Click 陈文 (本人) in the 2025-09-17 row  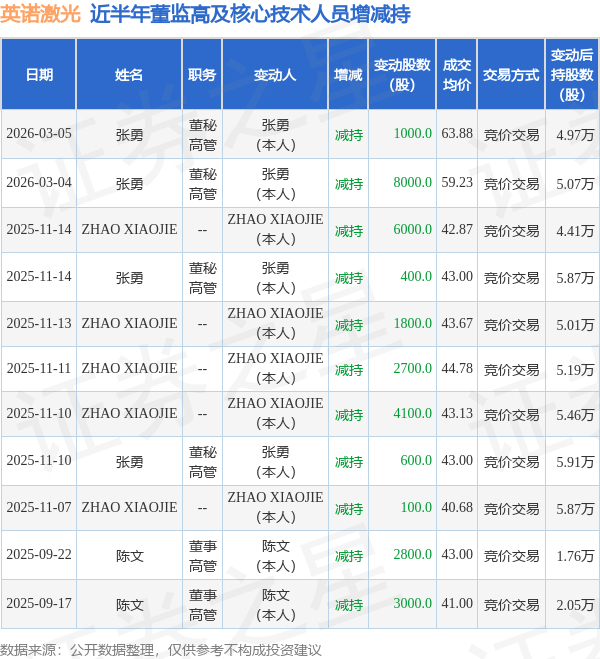(275, 605)
